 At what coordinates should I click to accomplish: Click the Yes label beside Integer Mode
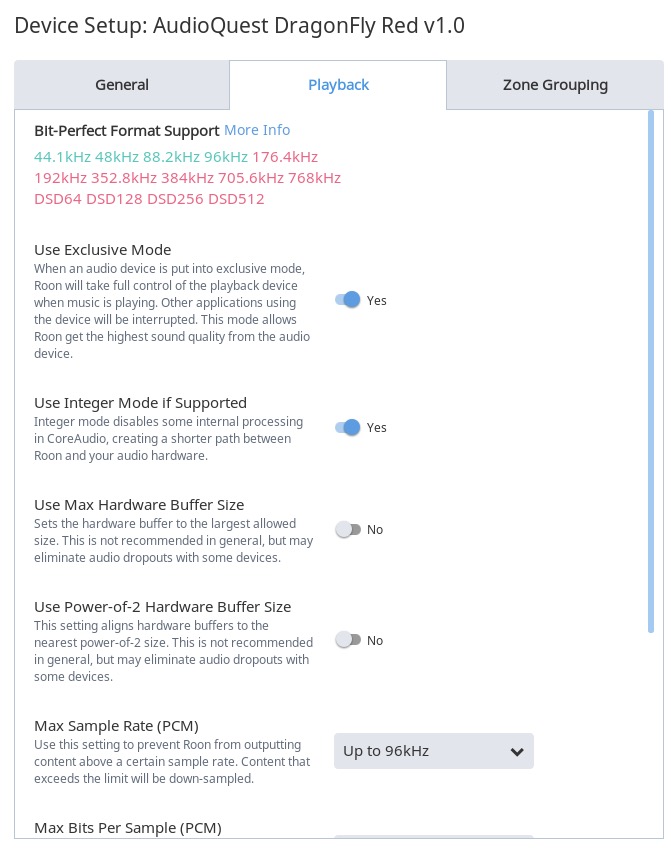376,428
